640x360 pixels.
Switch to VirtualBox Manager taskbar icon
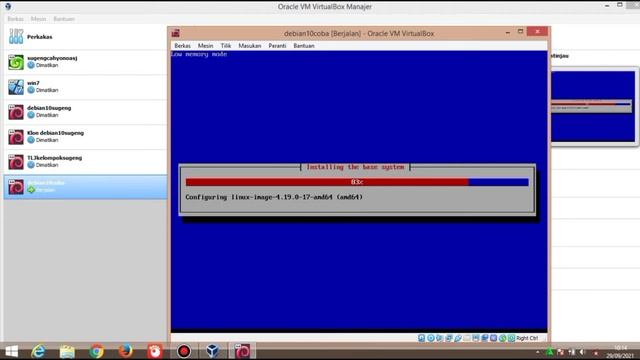(213, 351)
